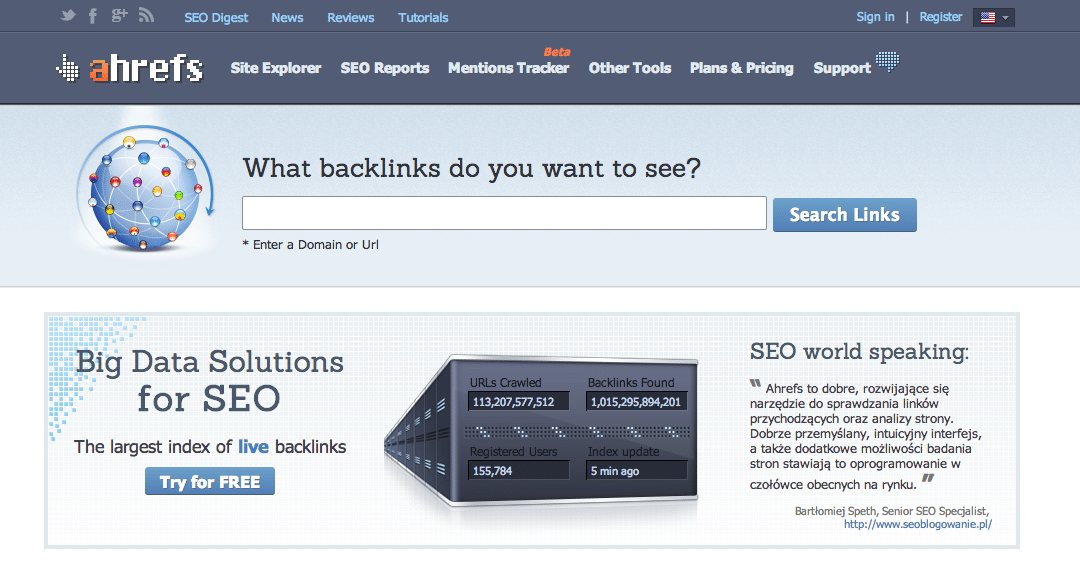Open the seoblogowanie.pl testimonial link
1080x584 pixels.
917,524
